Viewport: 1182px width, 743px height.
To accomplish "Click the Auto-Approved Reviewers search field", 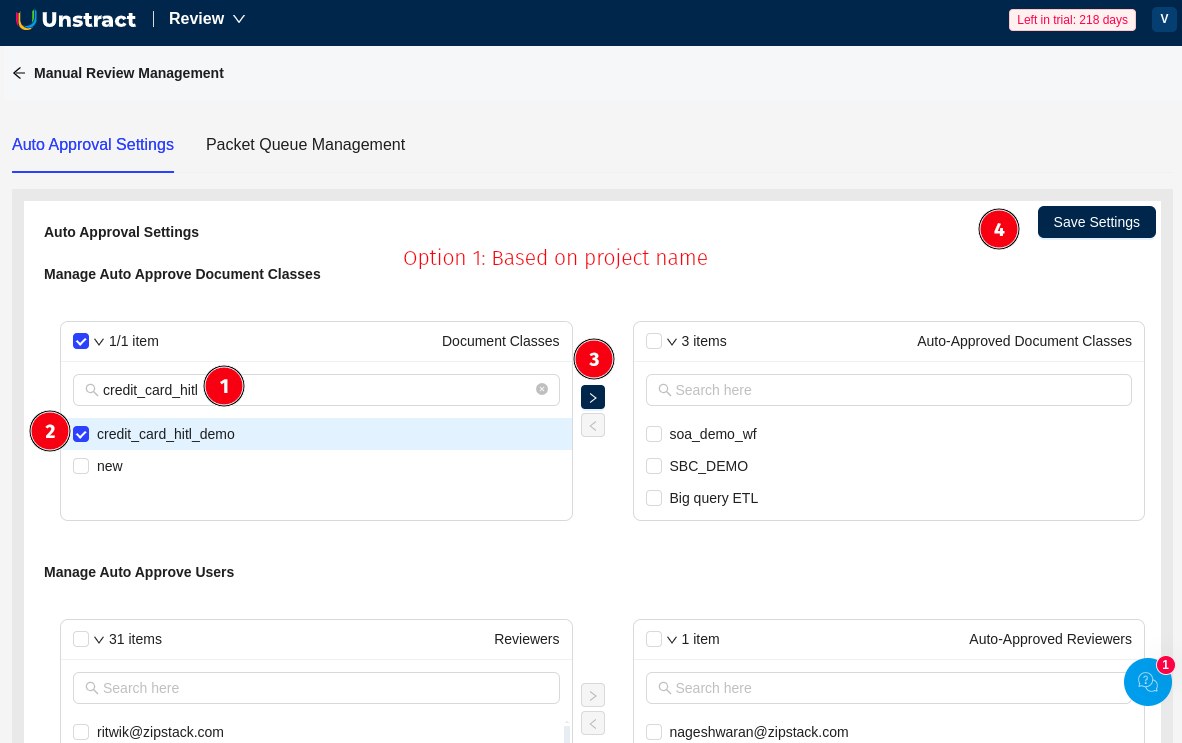I will [x=888, y=688].
